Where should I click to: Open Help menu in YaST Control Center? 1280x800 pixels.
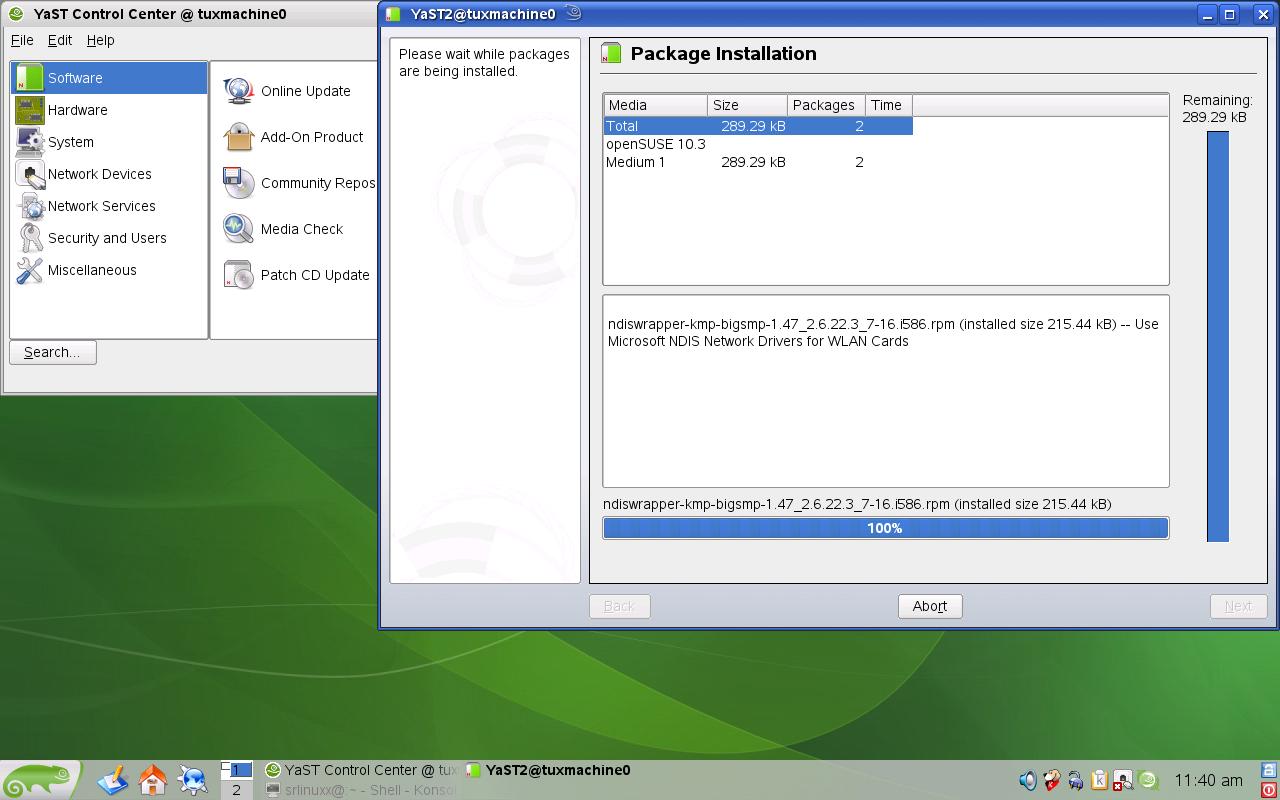pyautogui.click(x=100, y=40)
